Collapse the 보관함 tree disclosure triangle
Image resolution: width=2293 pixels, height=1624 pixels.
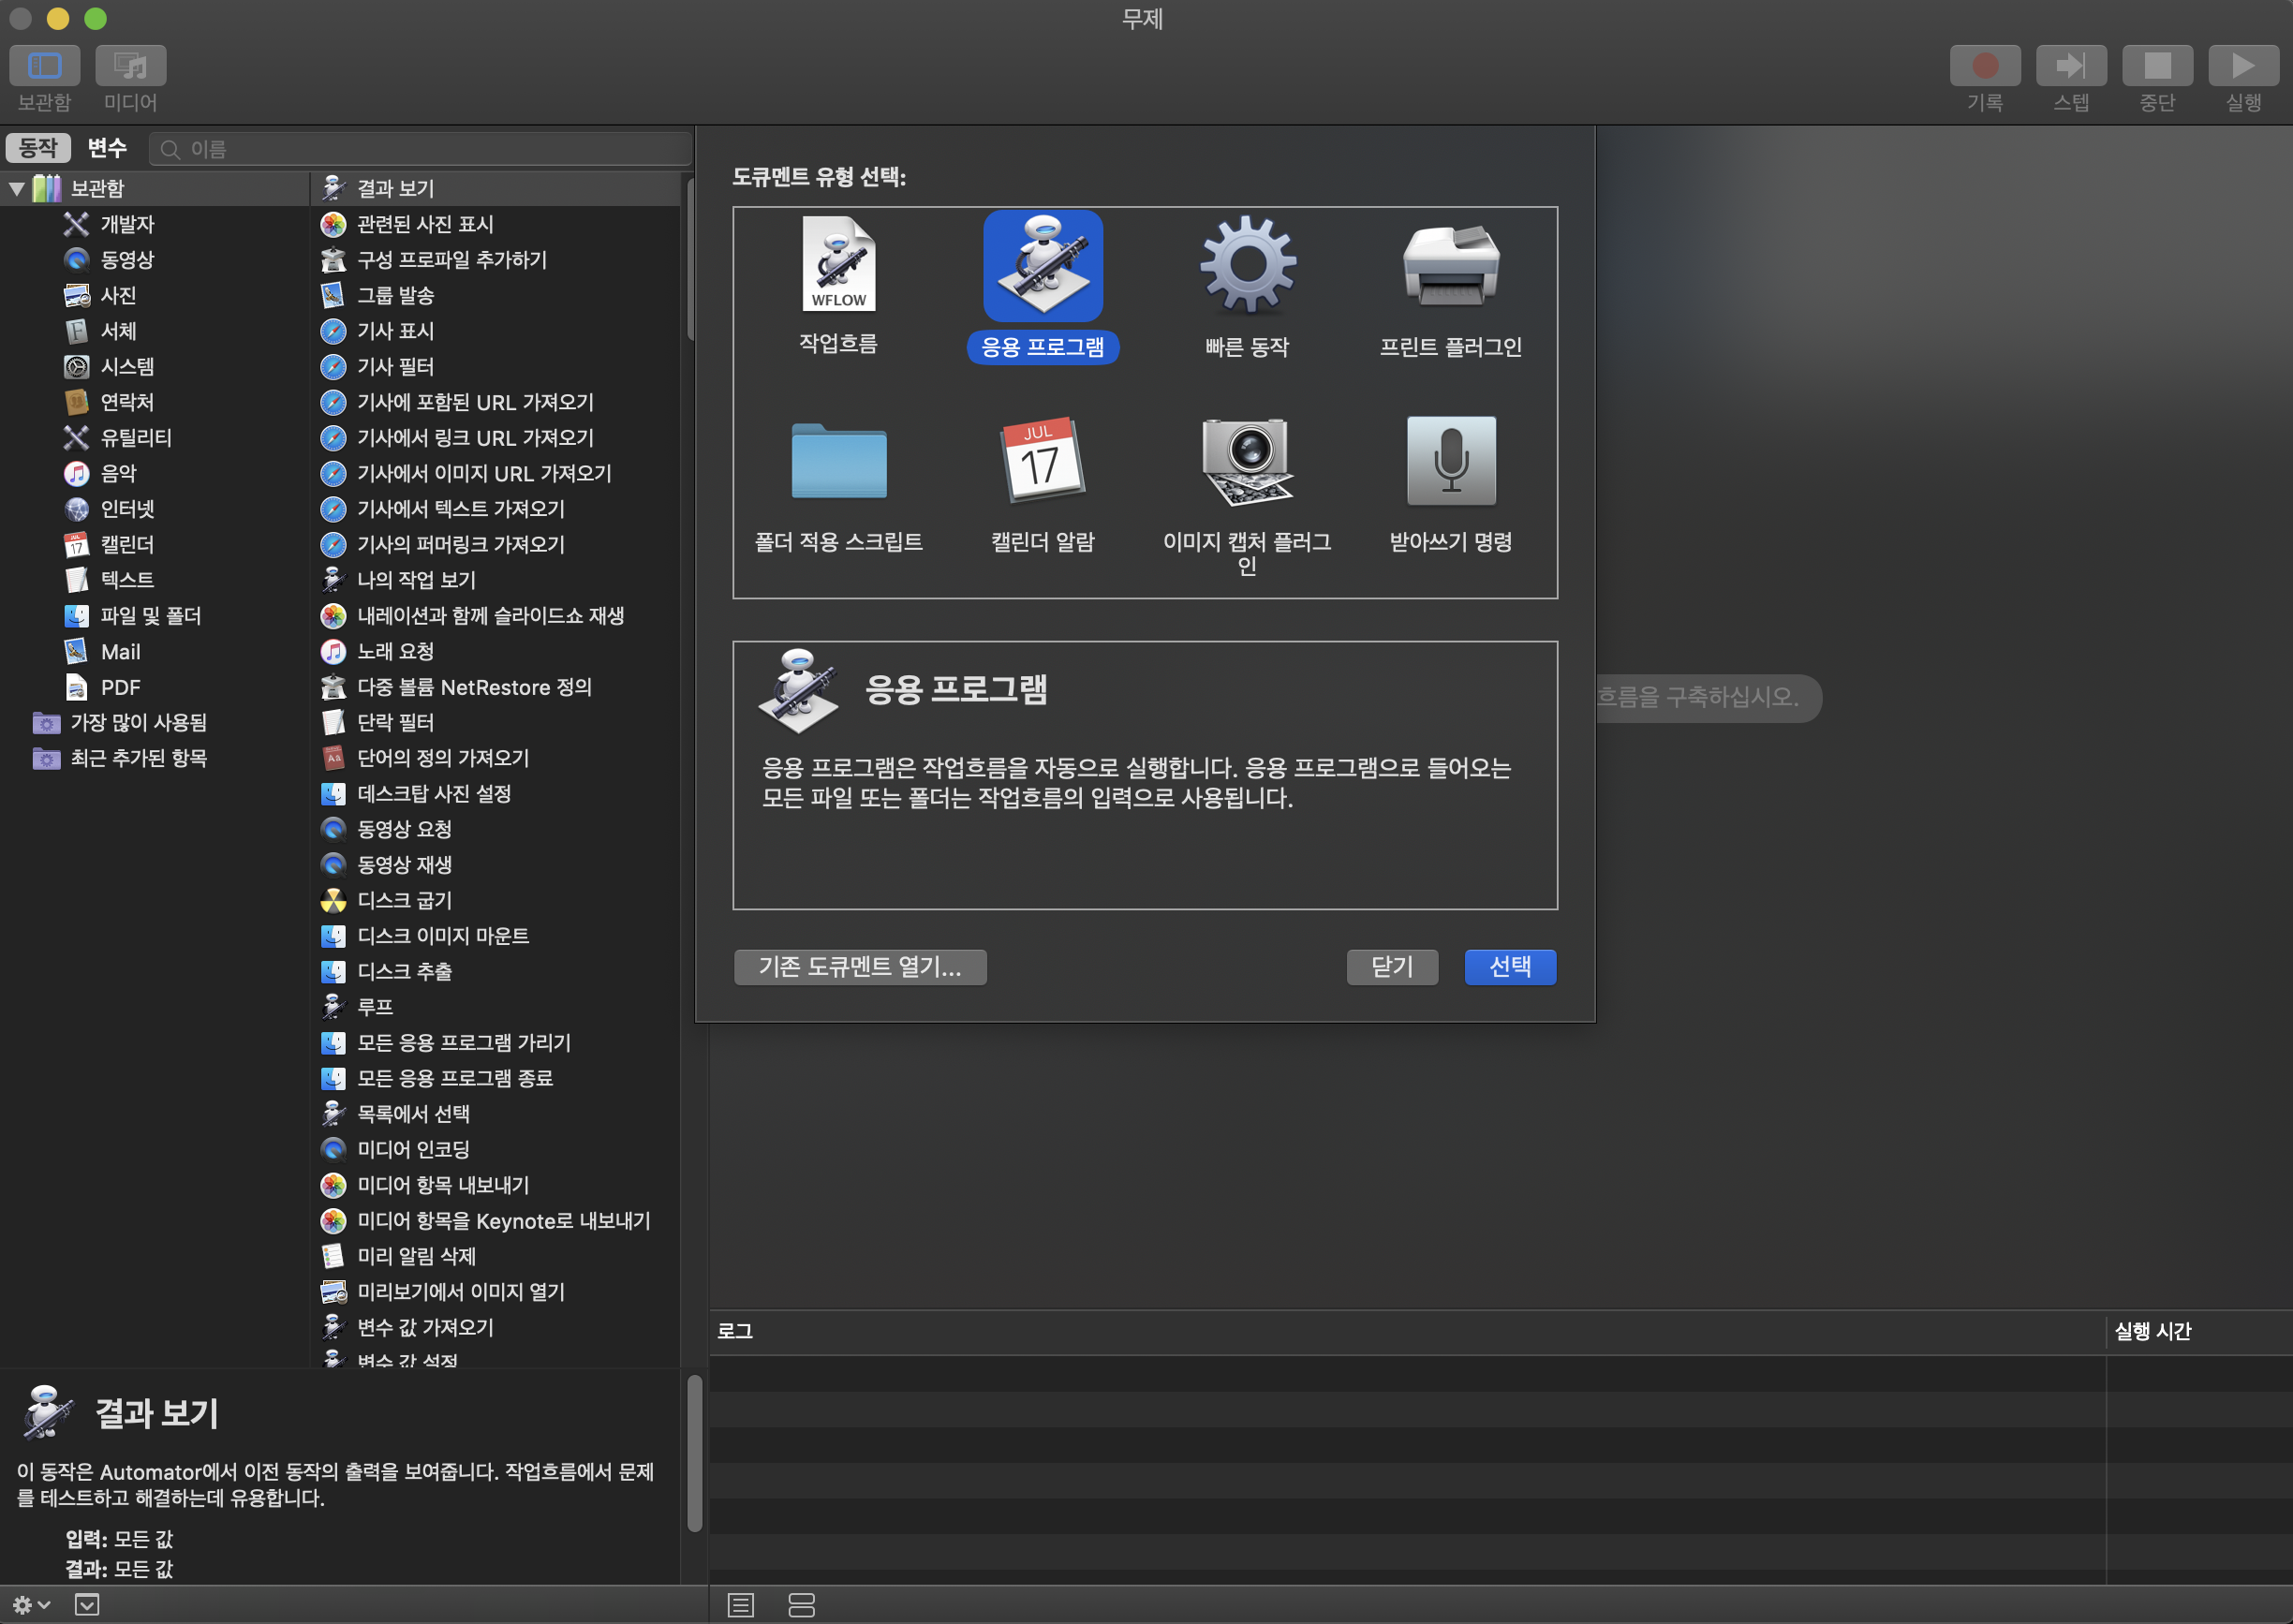click(17, 188)
